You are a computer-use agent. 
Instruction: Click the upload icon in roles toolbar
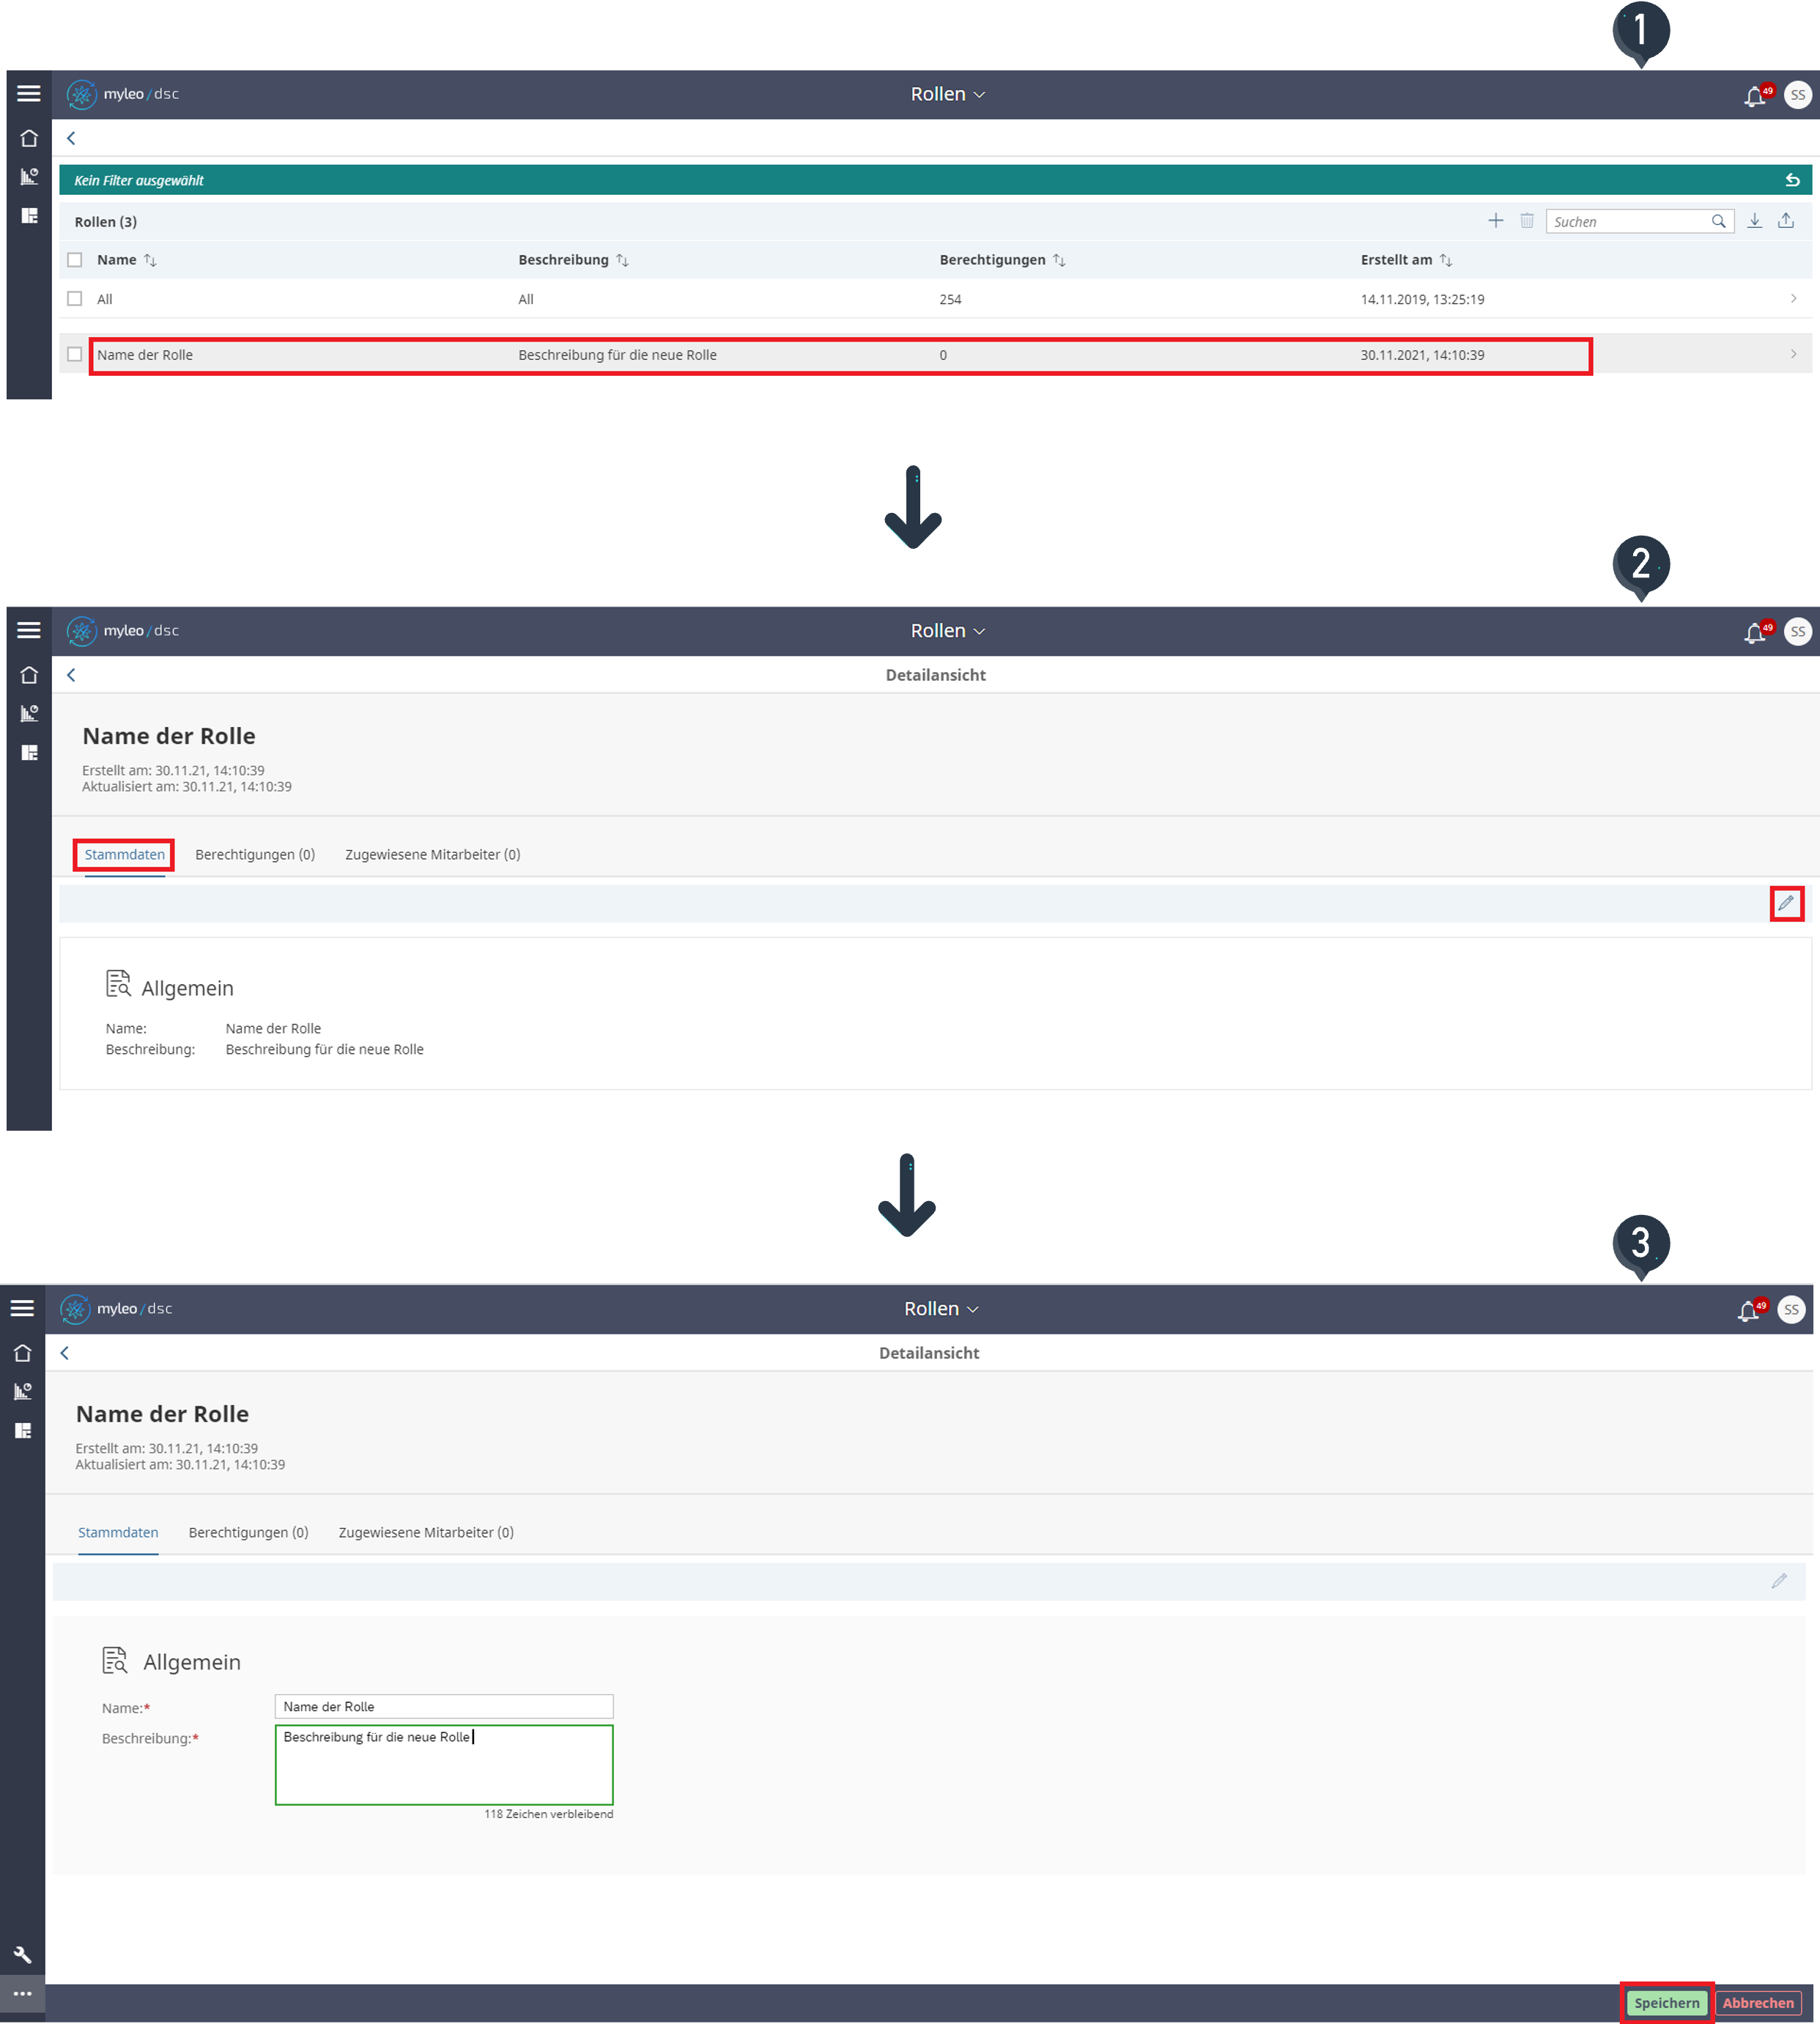click(x=1786, y=221)
